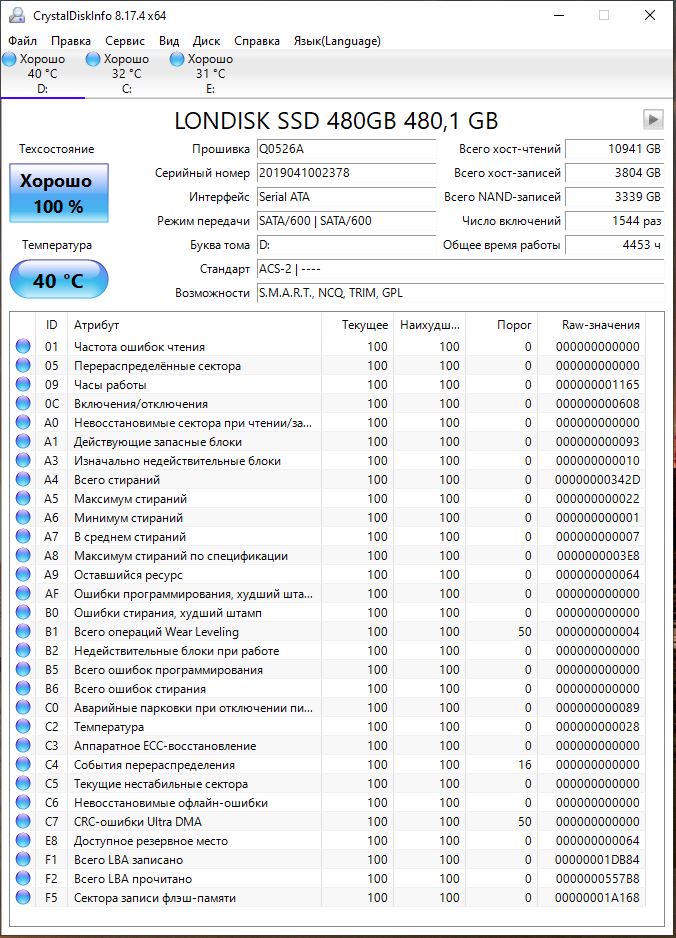The width and height of the screenshot is (676, 938).
Task: Open the Сервис menu
Action: click(124, 41)
